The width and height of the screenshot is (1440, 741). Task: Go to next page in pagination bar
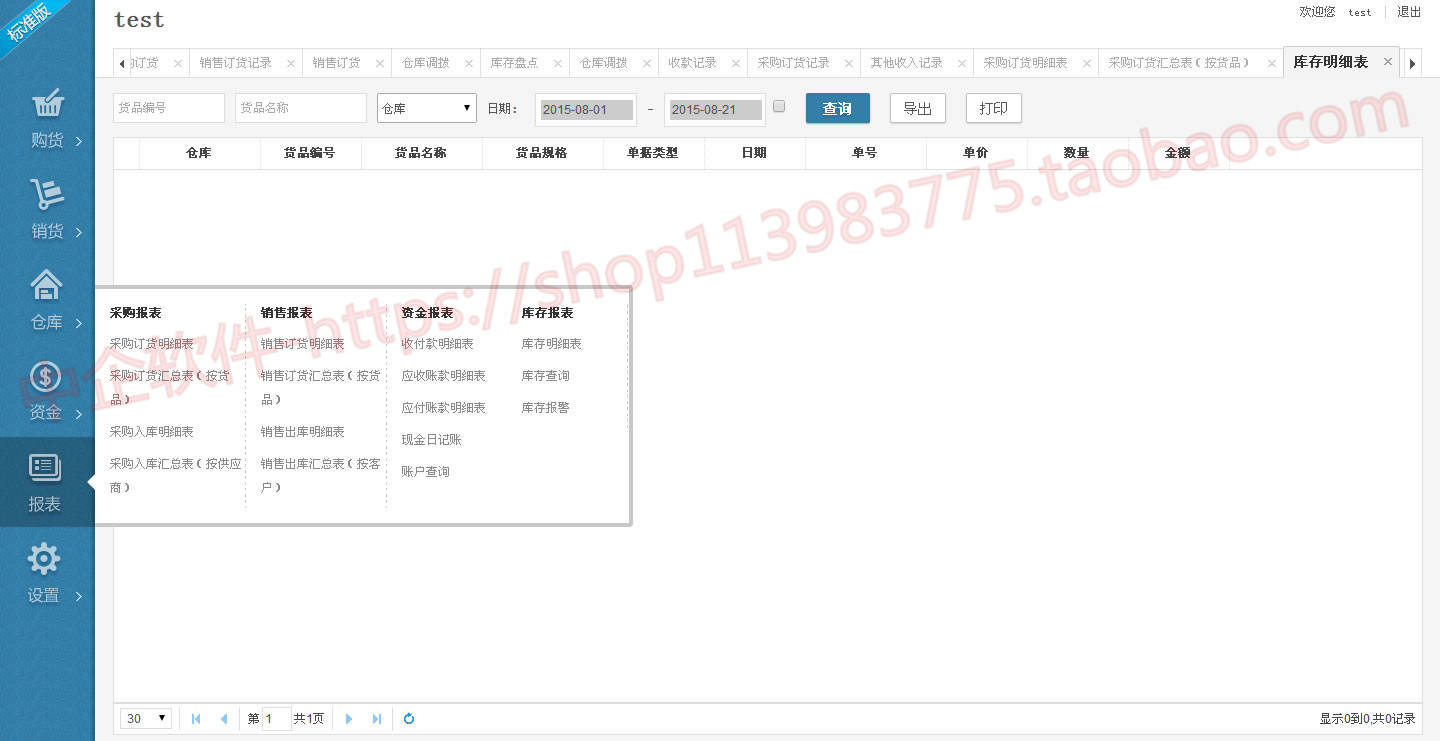[x=349, y=719]
